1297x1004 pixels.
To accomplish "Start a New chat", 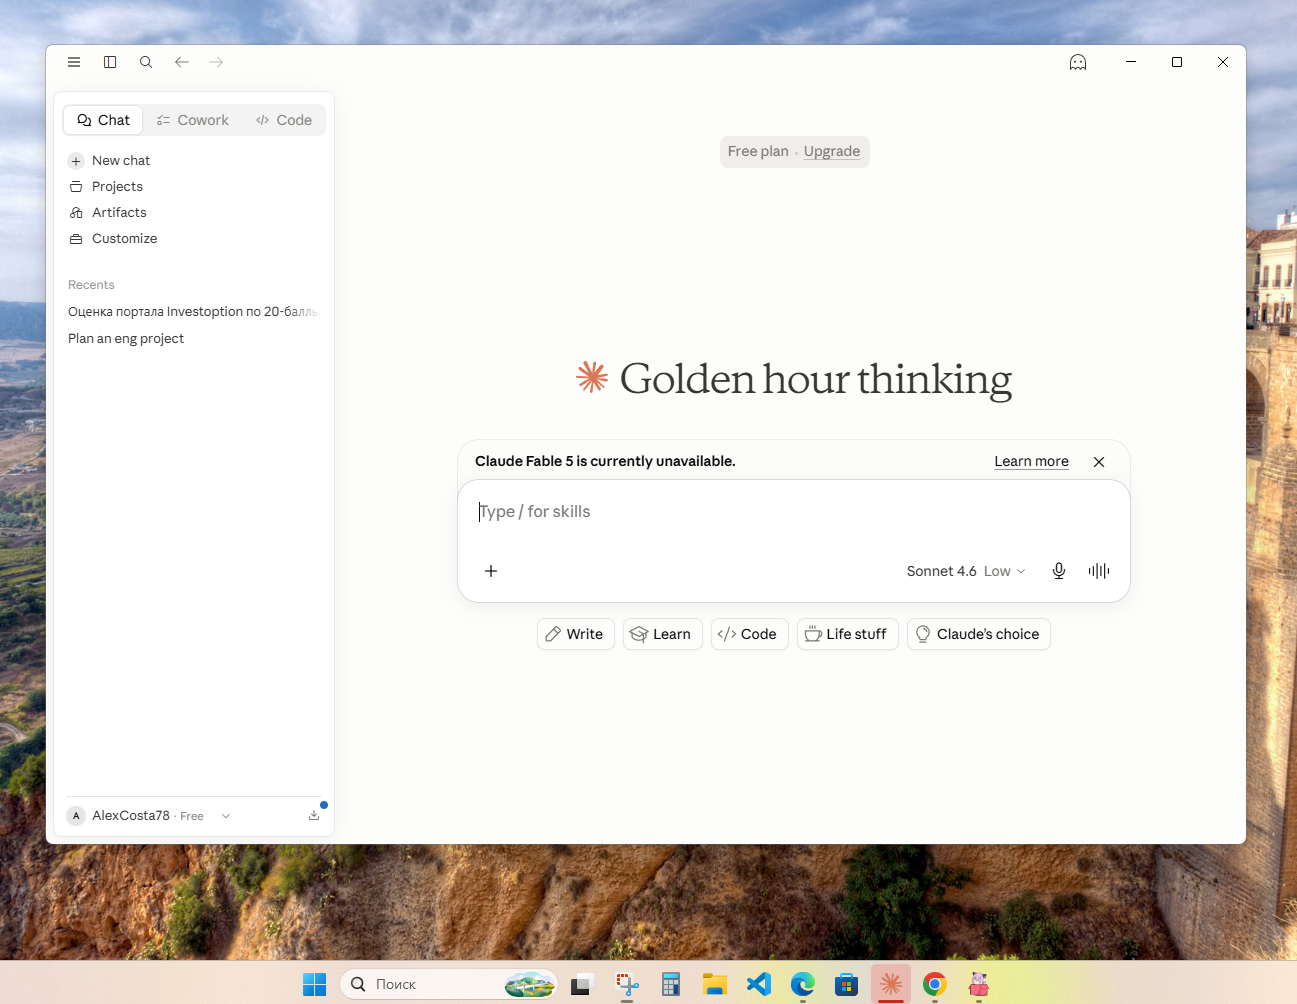I will point(194,160).
